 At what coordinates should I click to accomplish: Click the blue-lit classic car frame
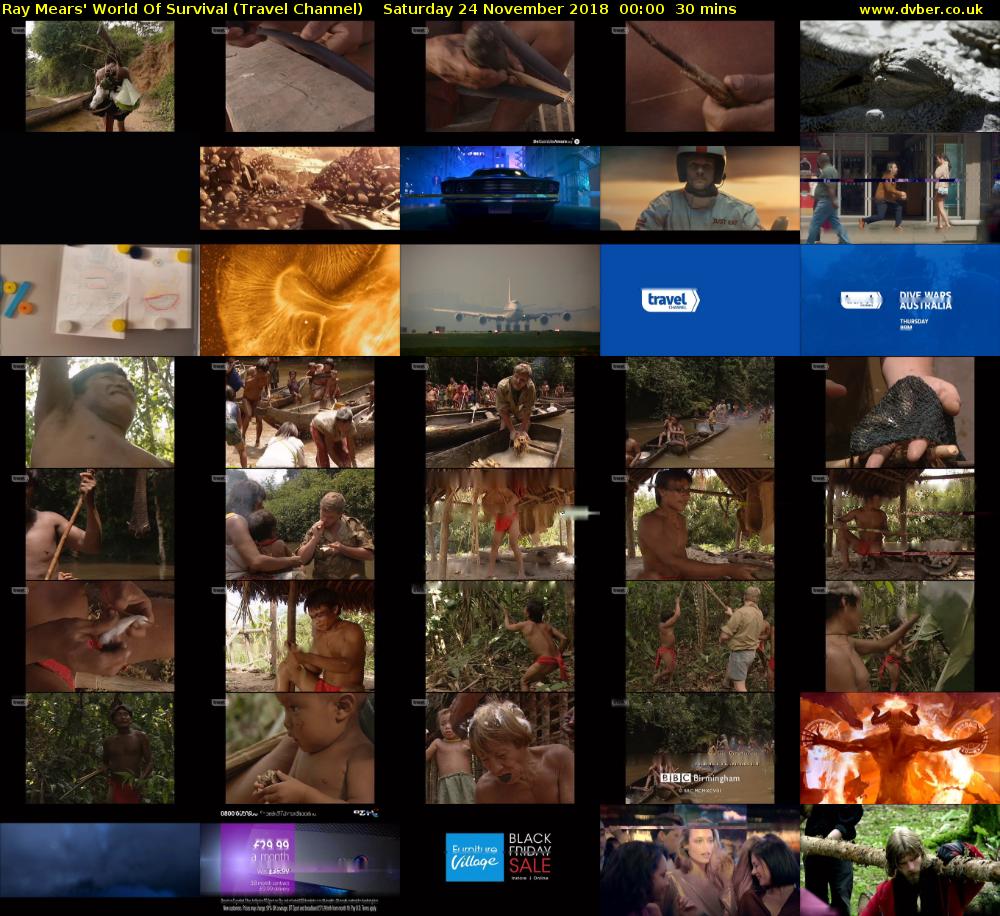[x=500, y=188]
